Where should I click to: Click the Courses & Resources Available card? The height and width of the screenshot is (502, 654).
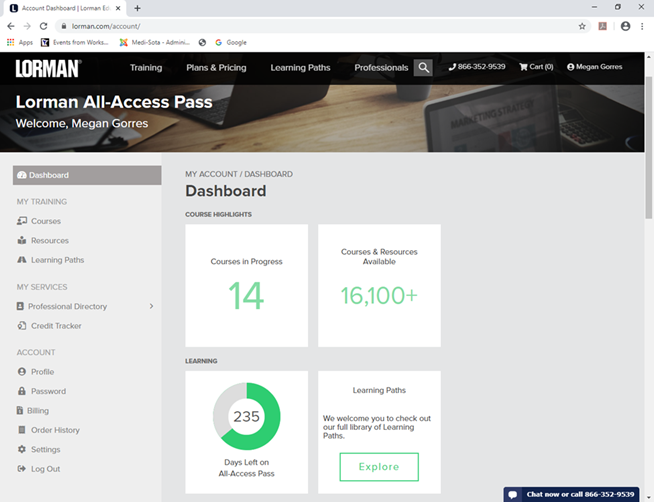(x=379, y=286)
